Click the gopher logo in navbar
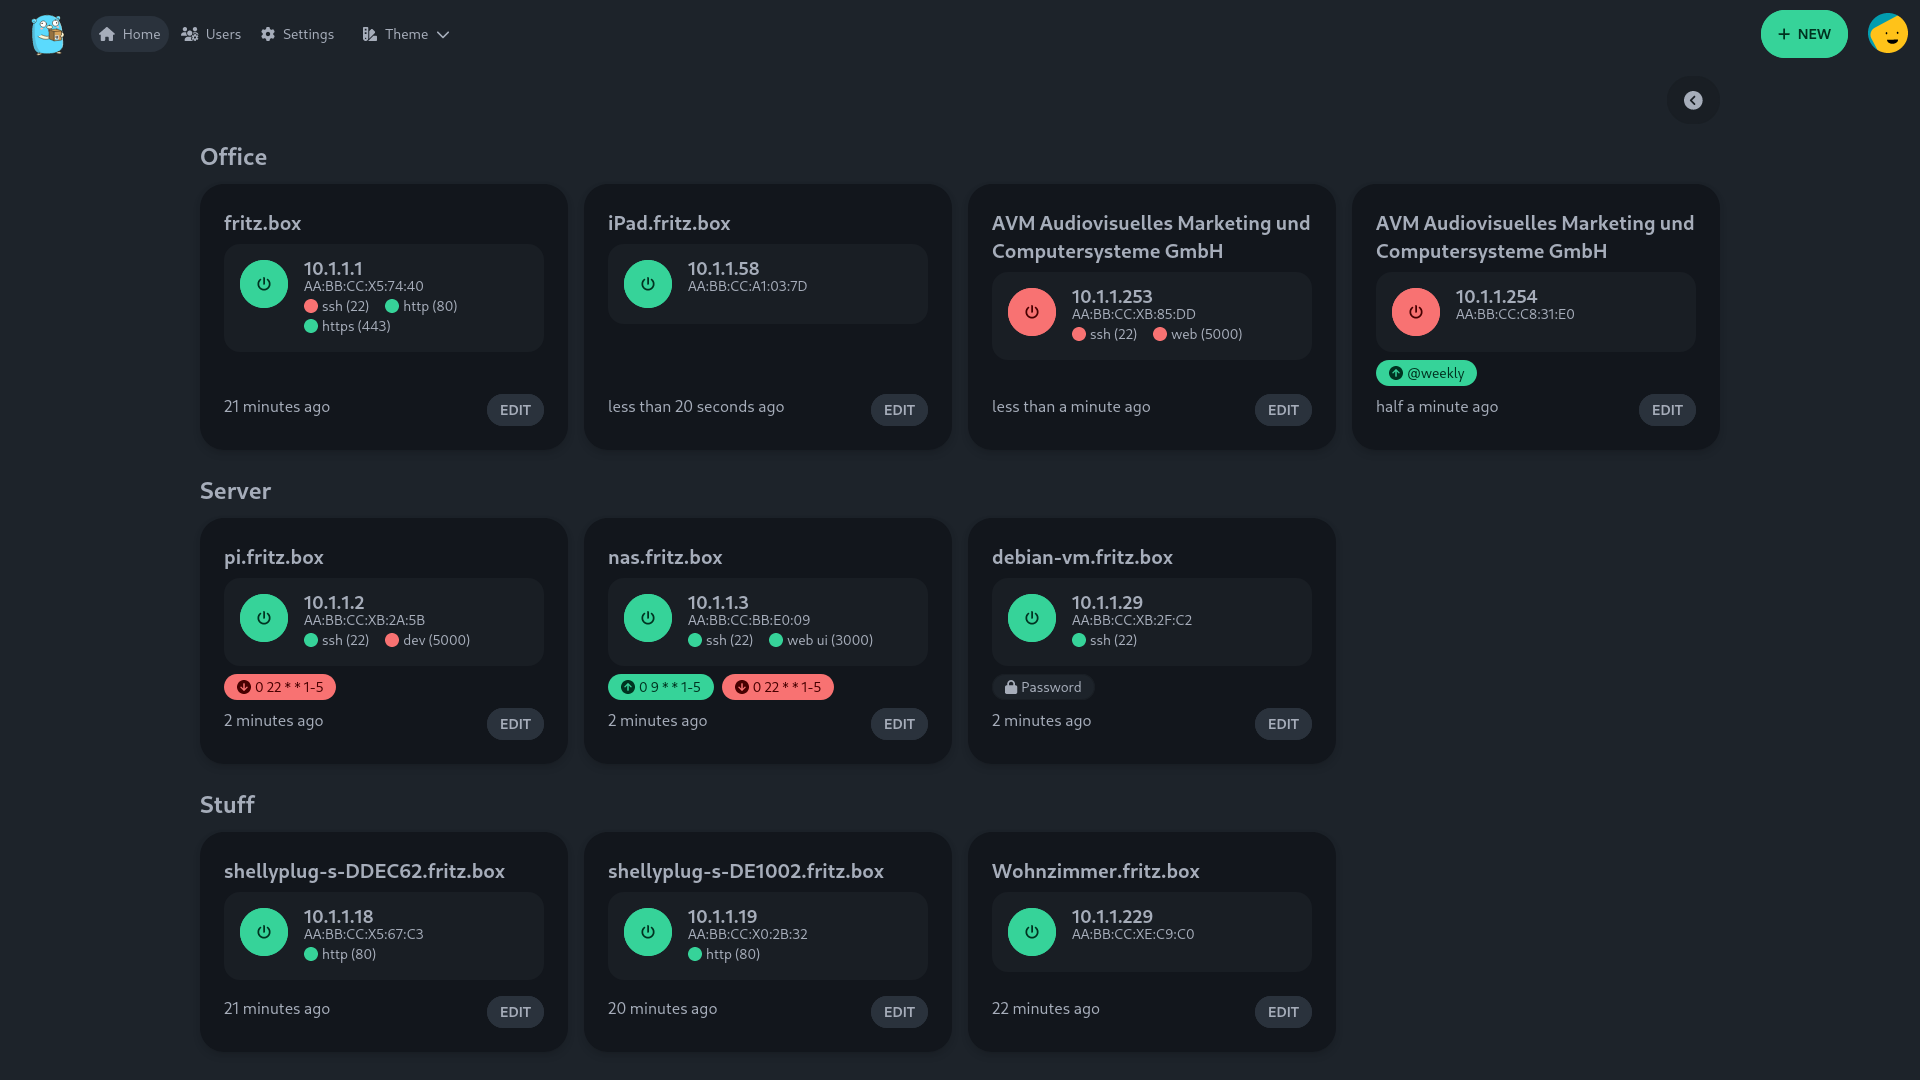 pos(47,34)
